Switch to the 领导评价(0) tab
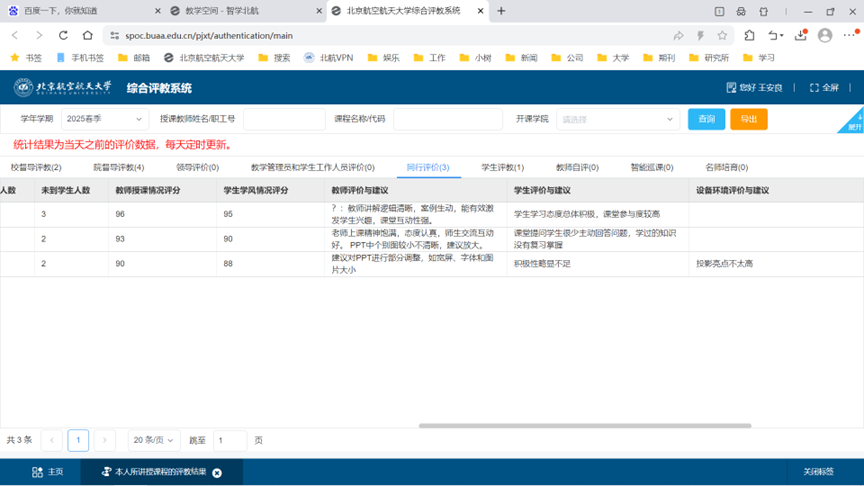 pos(197,168)
